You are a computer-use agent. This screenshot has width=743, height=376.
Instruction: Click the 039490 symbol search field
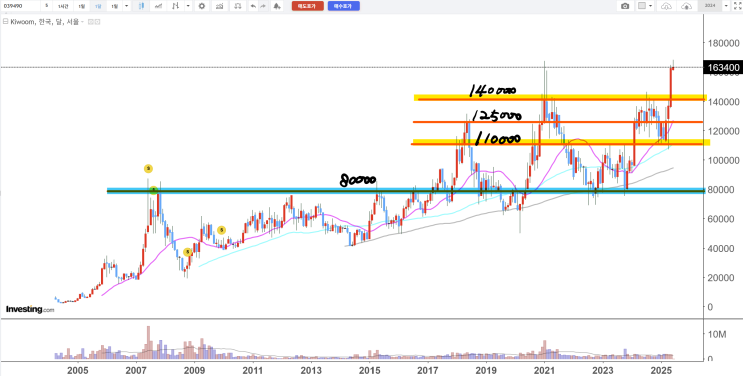pyautogui.click(x=20, y=6)
